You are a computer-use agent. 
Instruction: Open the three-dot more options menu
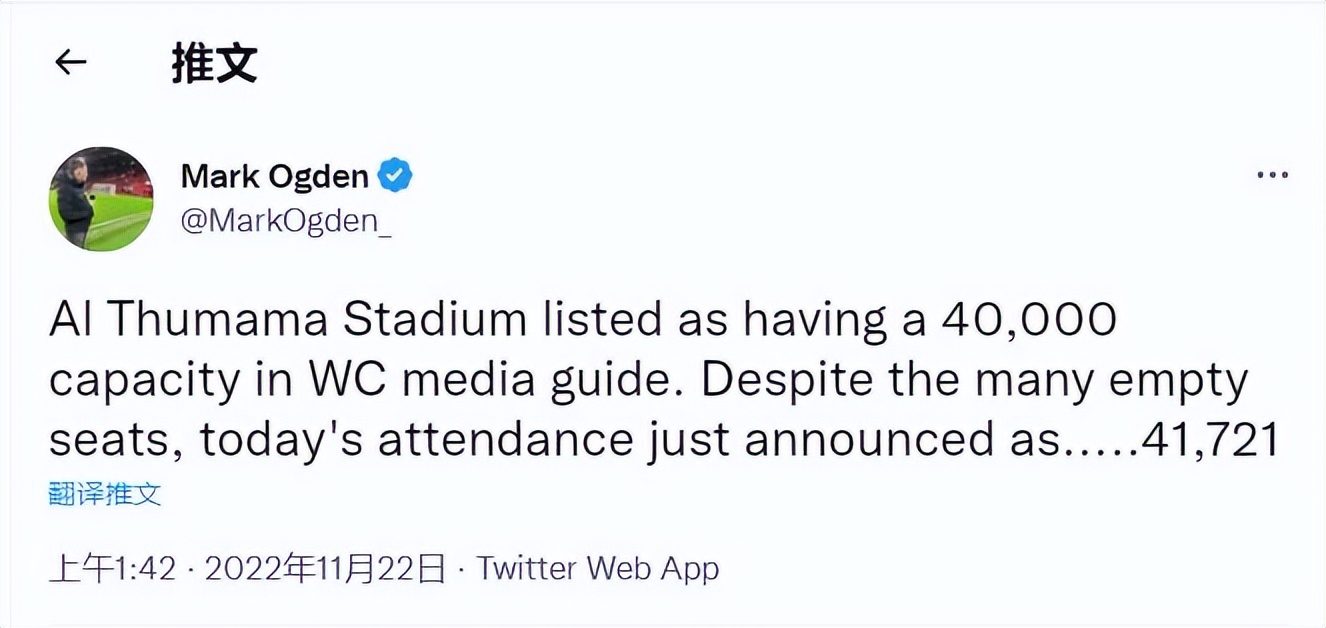(1272, 175)
